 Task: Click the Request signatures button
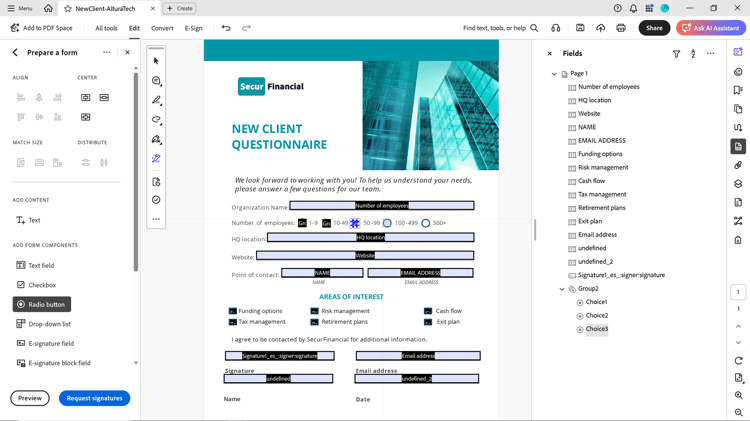coord(94,398)
